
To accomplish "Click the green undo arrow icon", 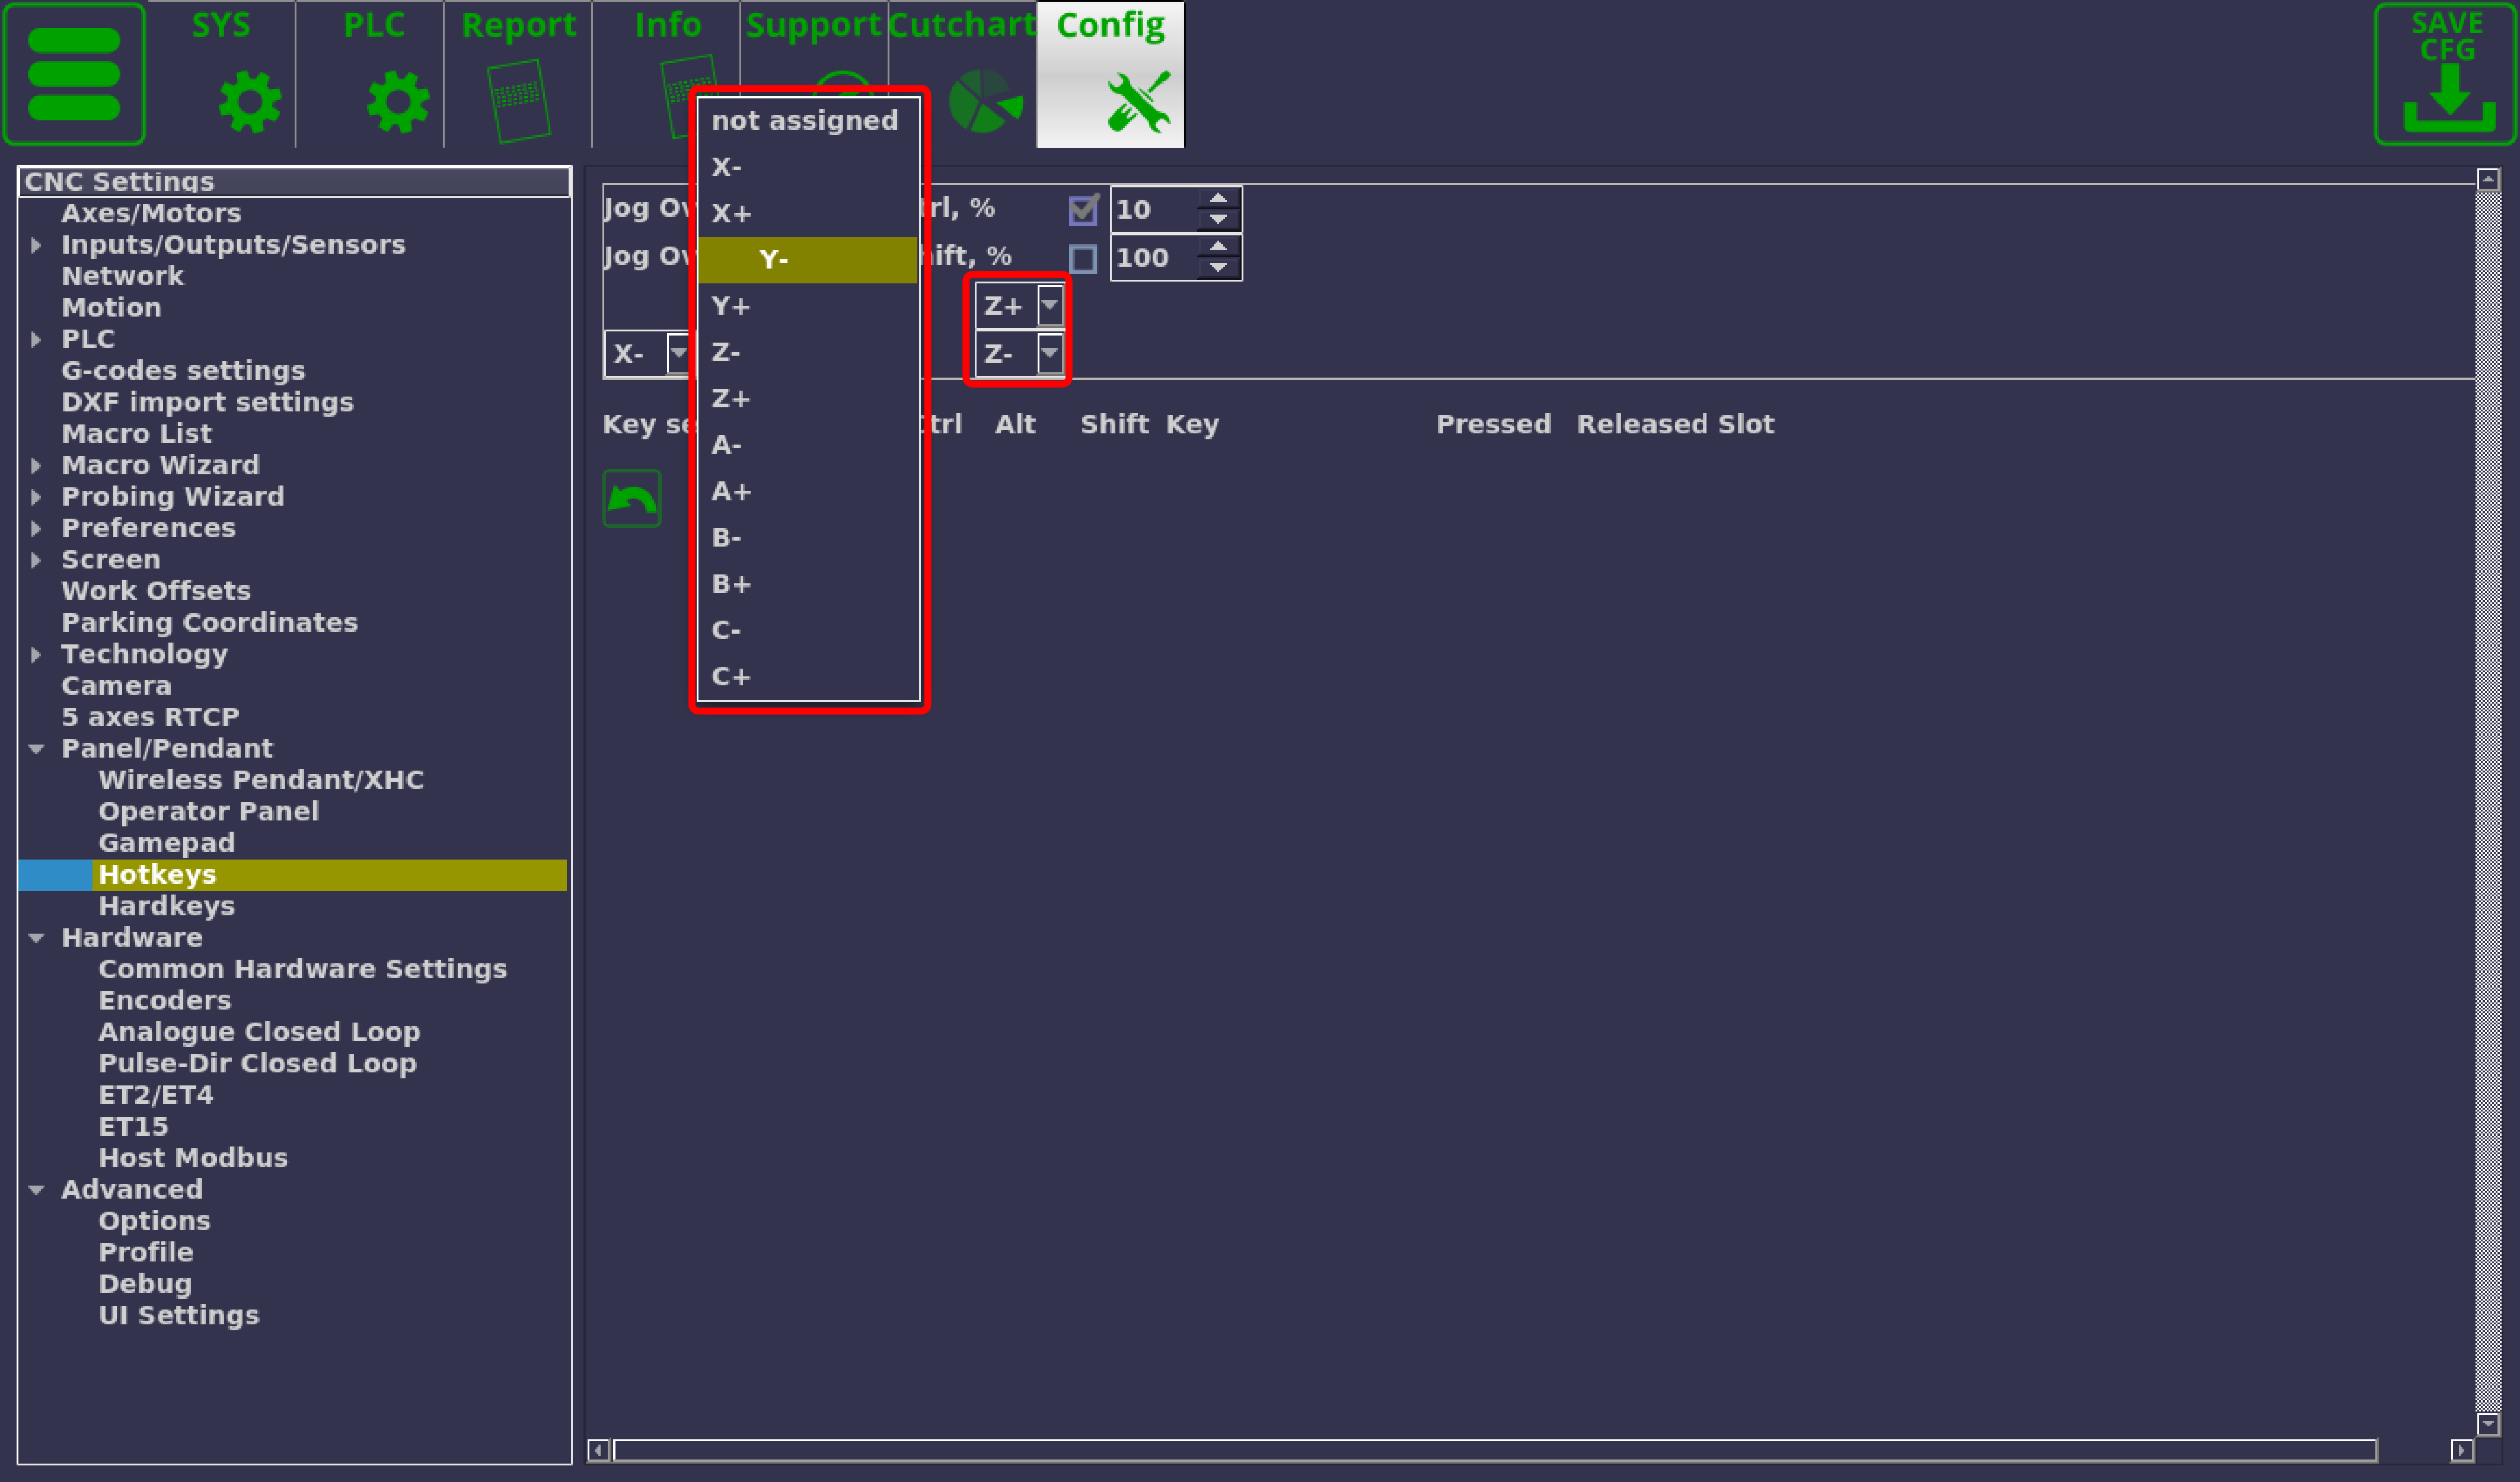I will (632, 498).
